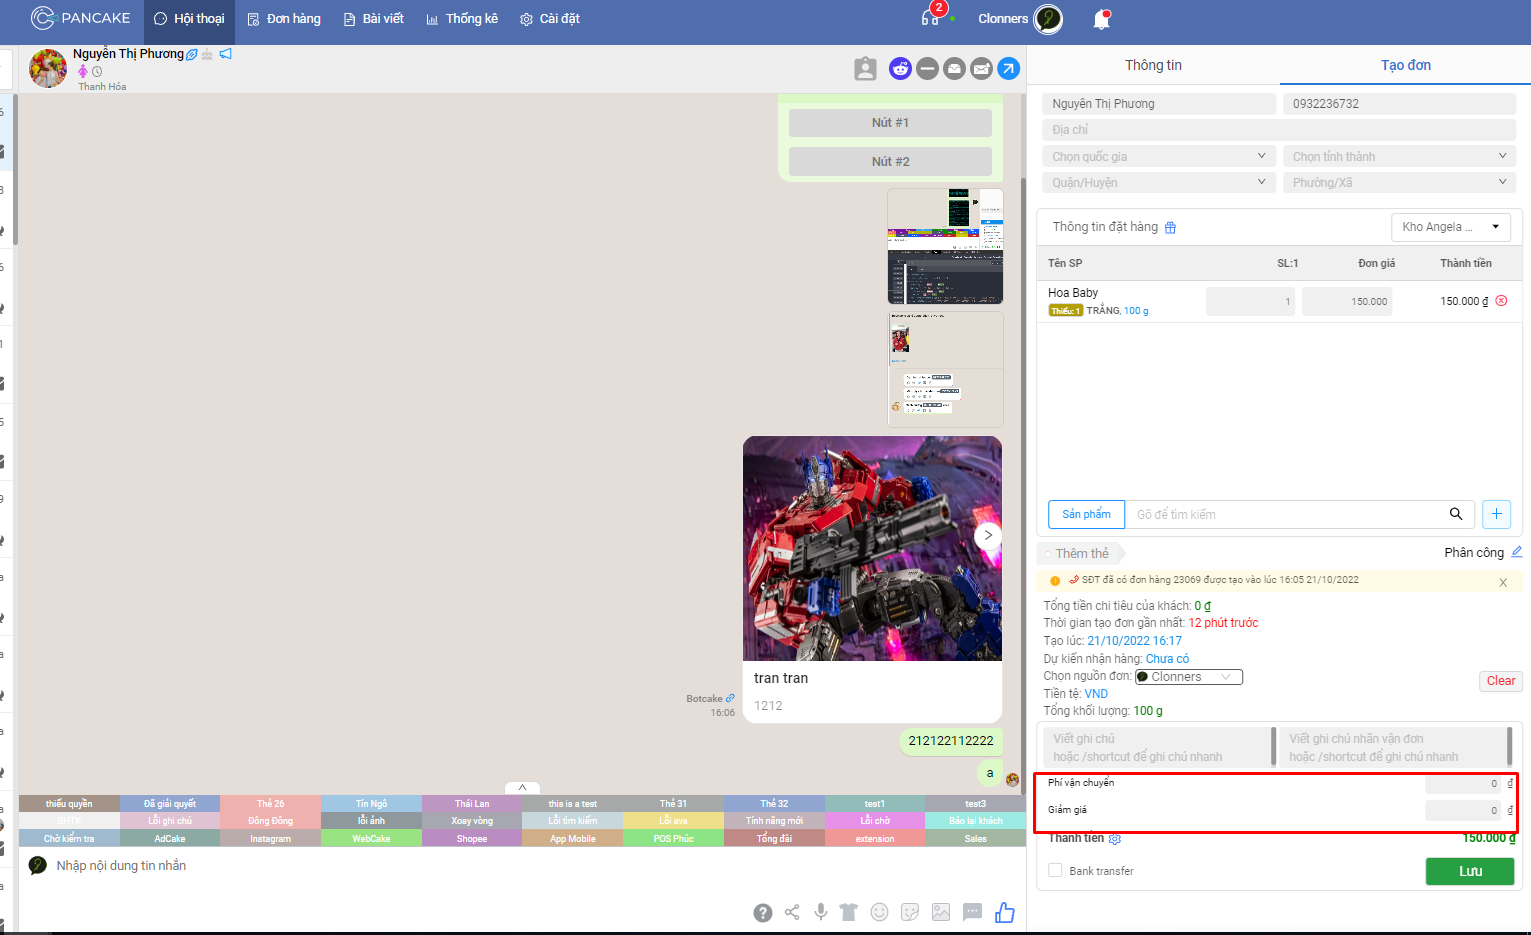This screenshot has height=935, width=1531.
Task: Click the microphone icon
Action: 820,912
